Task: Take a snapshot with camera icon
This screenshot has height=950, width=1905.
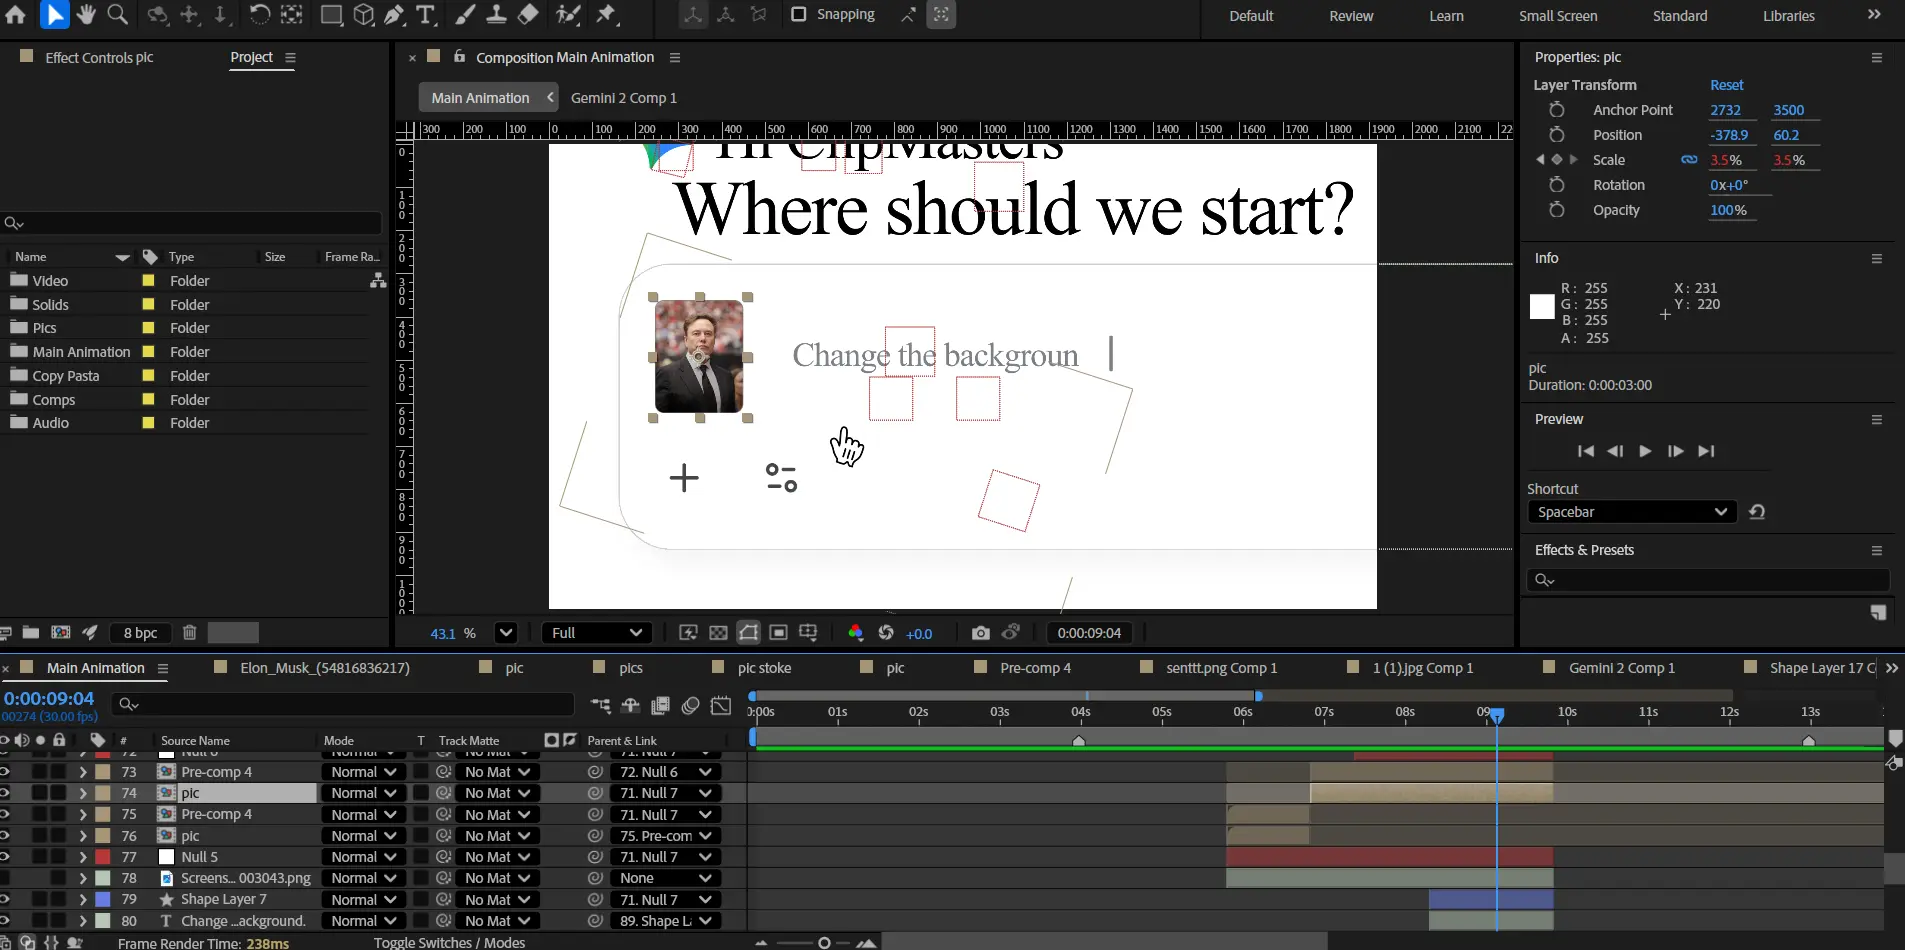Action: coord(980,633)
